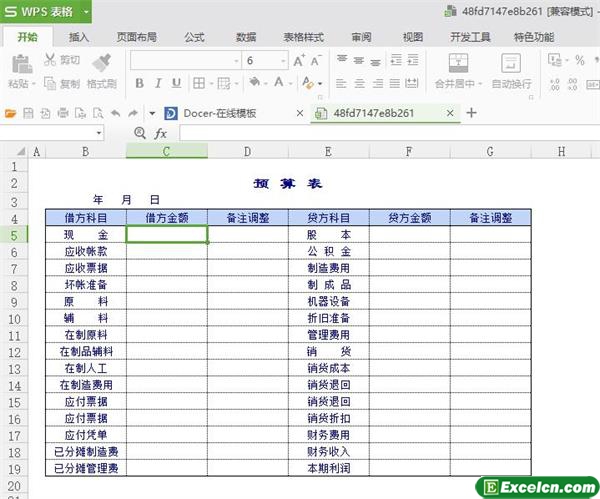Click the Cut scissors icon
This screenshot has height=499, width=600.
[x=50, y=59]
